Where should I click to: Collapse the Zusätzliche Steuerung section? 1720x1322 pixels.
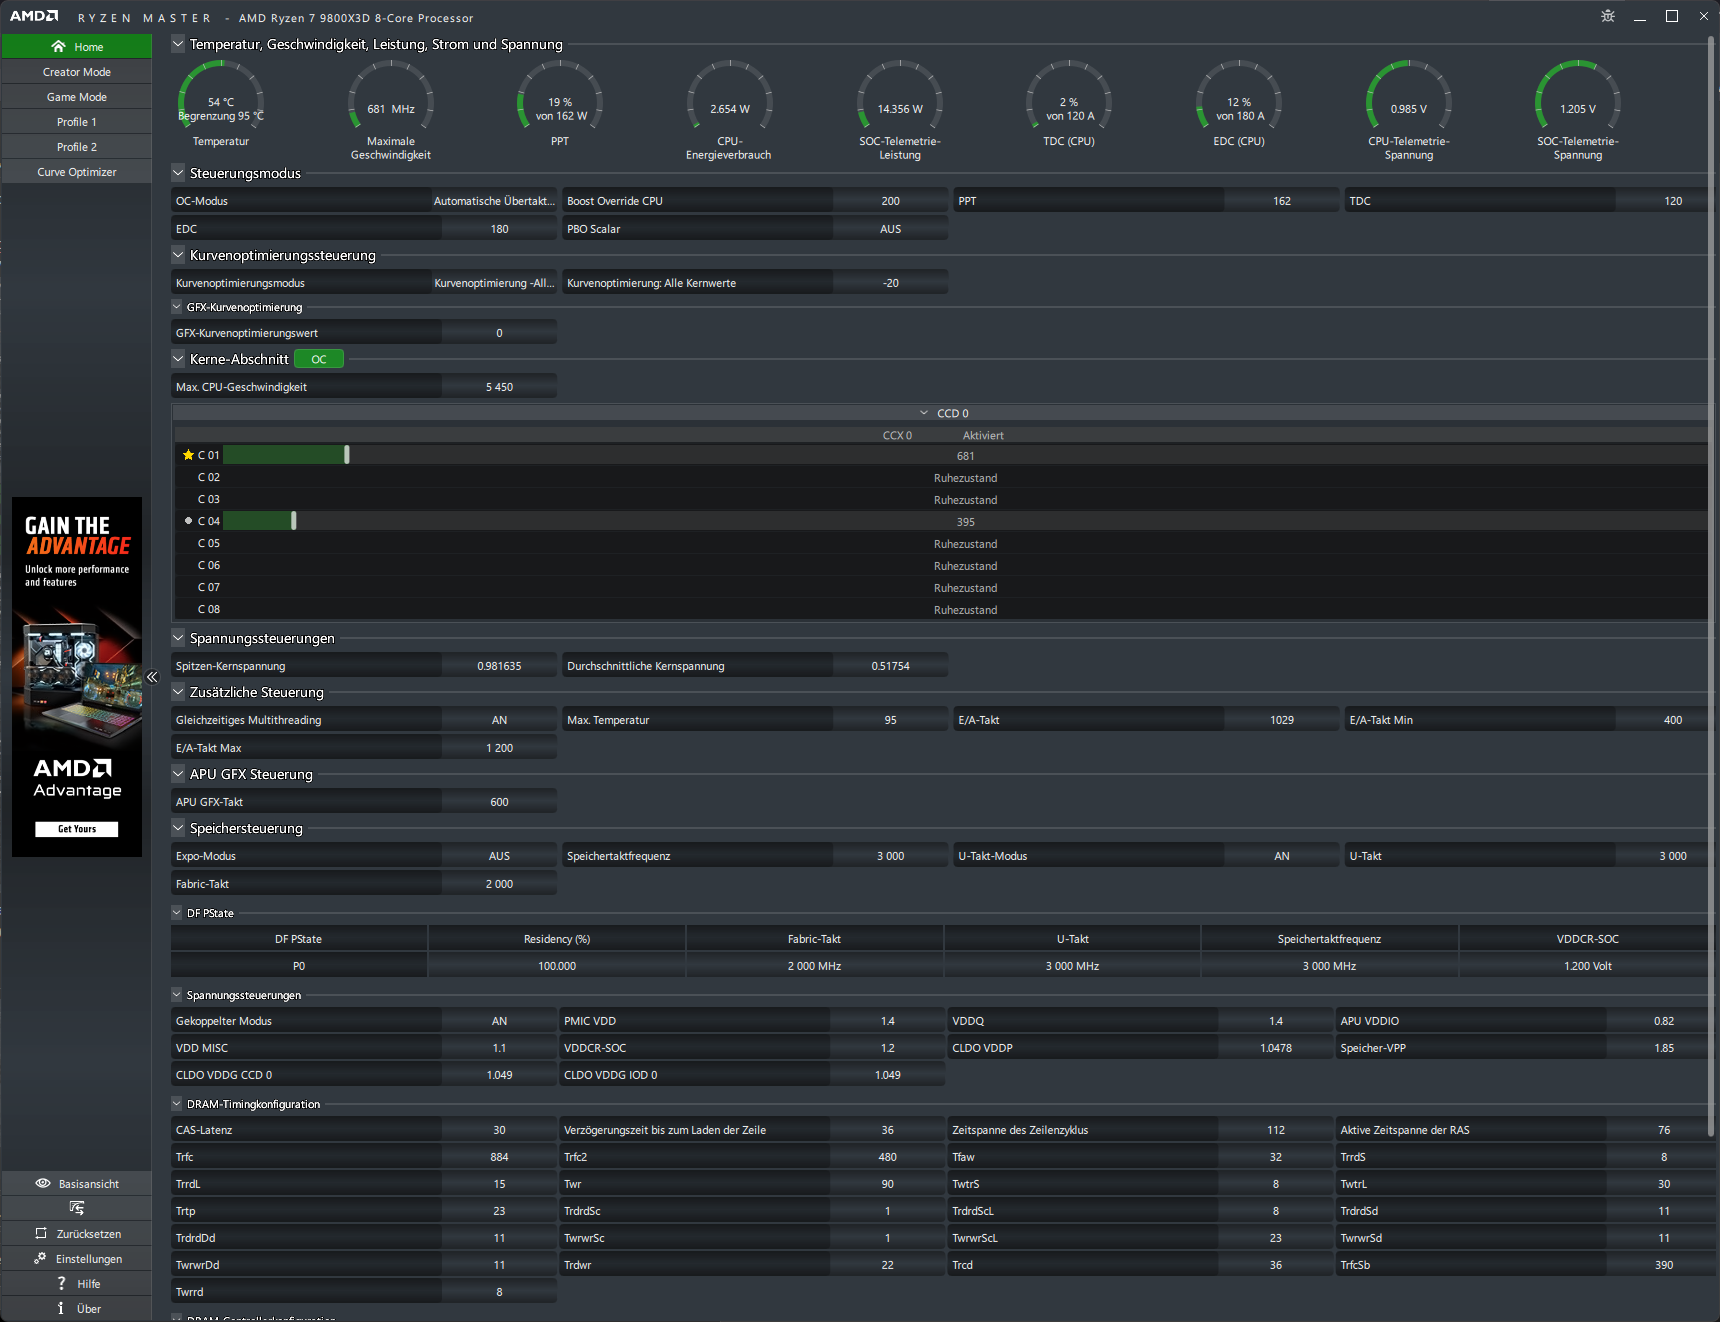point(178,692)
